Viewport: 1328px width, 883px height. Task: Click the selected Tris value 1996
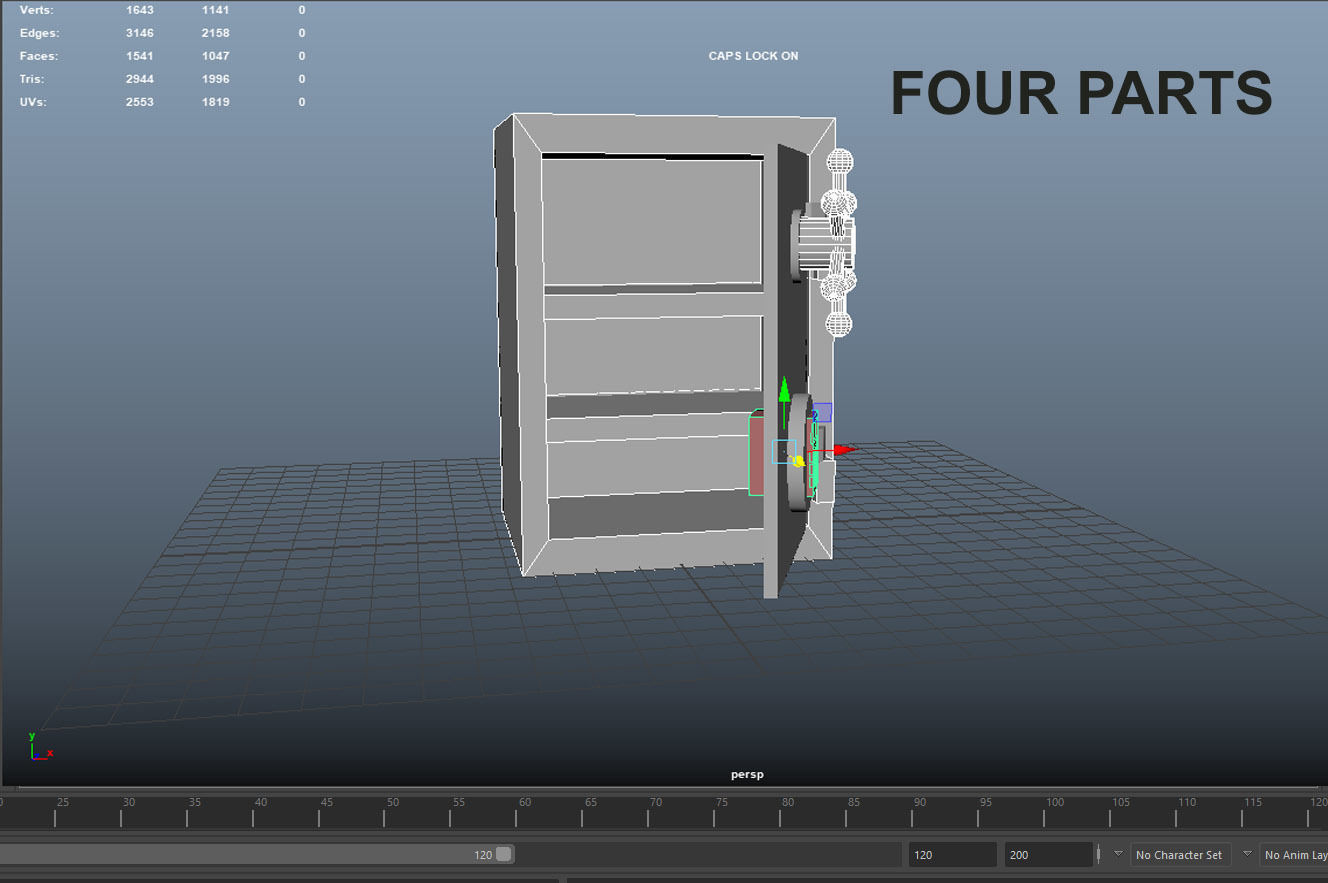pos(215,79)
